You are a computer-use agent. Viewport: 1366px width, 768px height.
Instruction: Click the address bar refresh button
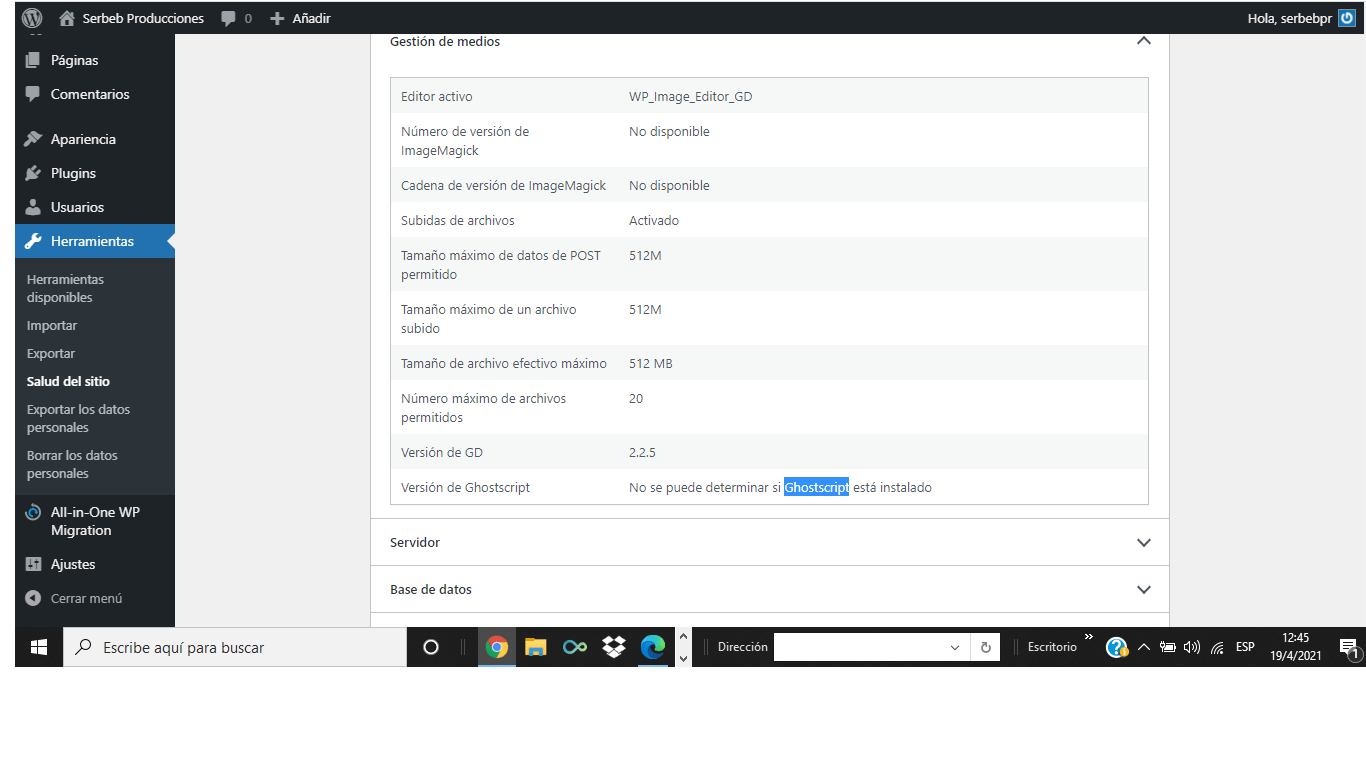tap(985, 647)
